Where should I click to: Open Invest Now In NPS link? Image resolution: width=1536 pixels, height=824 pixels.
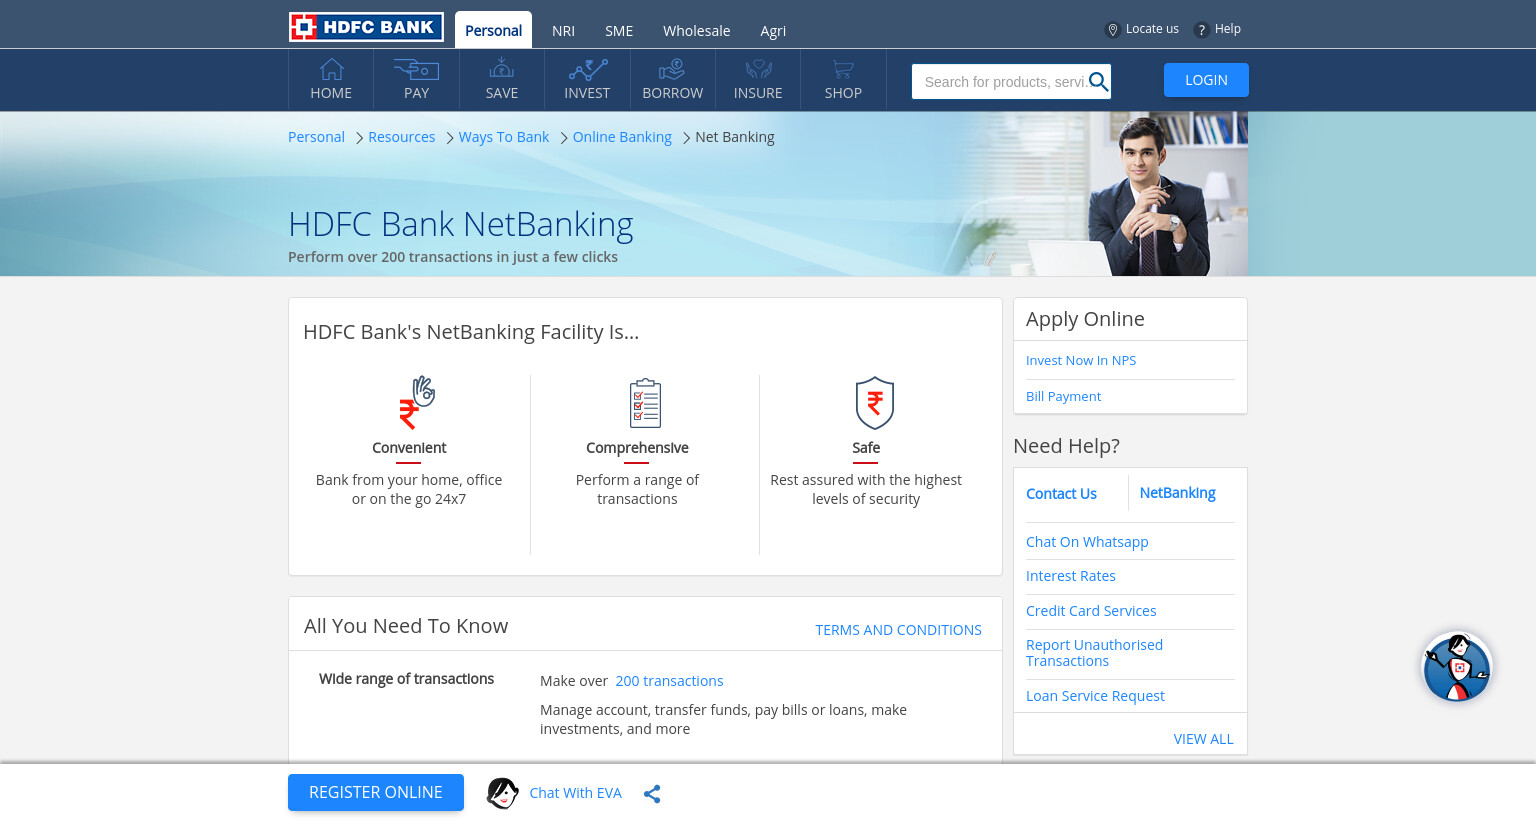click(1081, 360)
